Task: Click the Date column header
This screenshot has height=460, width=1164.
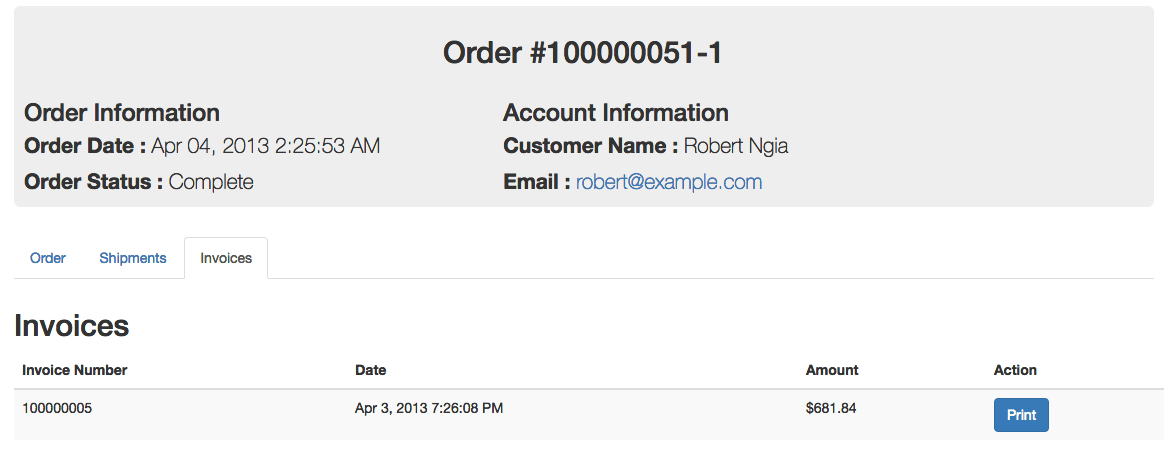Action: pos(371,370)
